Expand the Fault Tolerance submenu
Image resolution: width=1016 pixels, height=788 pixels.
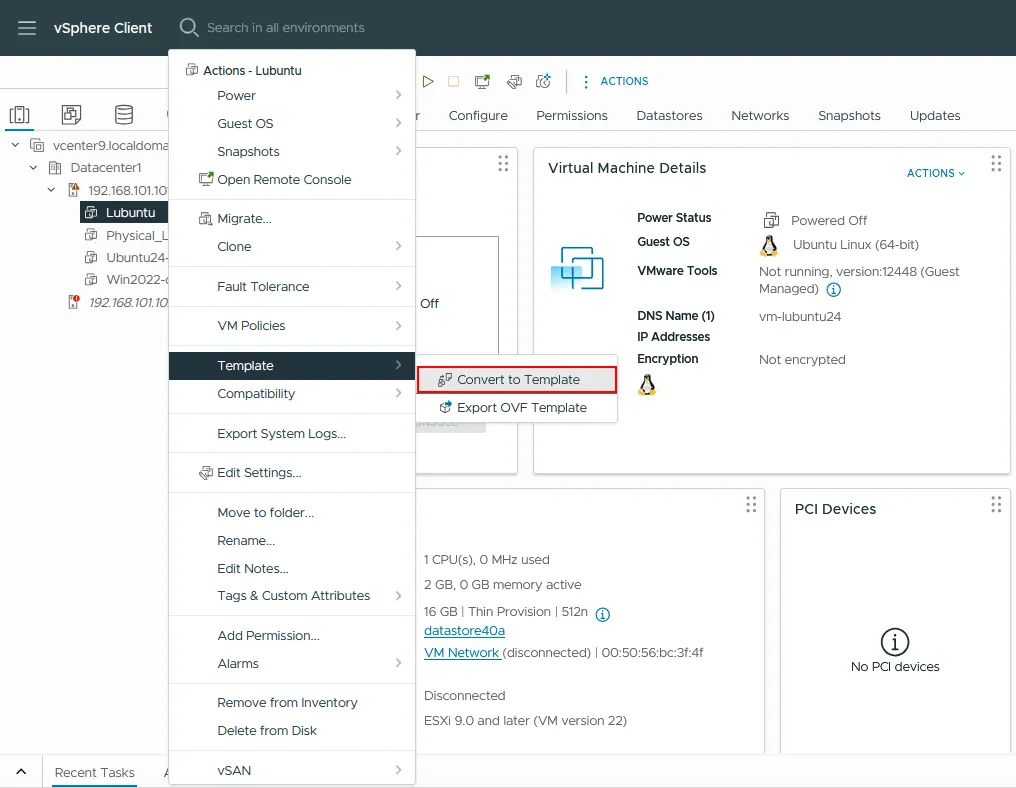click(292, 286)
